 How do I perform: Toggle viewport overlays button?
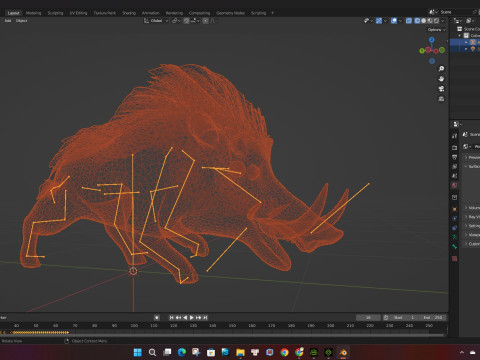[x=394, y=21]
